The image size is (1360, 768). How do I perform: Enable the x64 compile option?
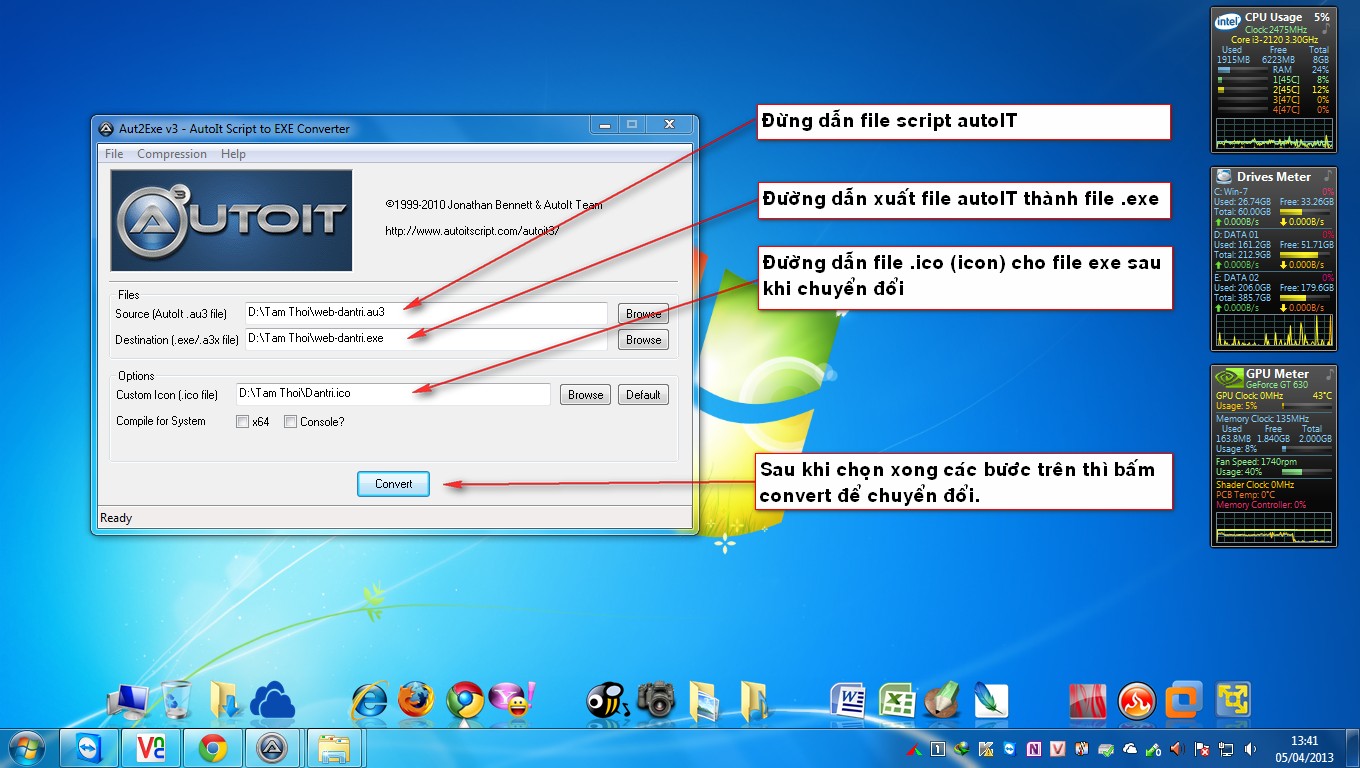(242, 422)
